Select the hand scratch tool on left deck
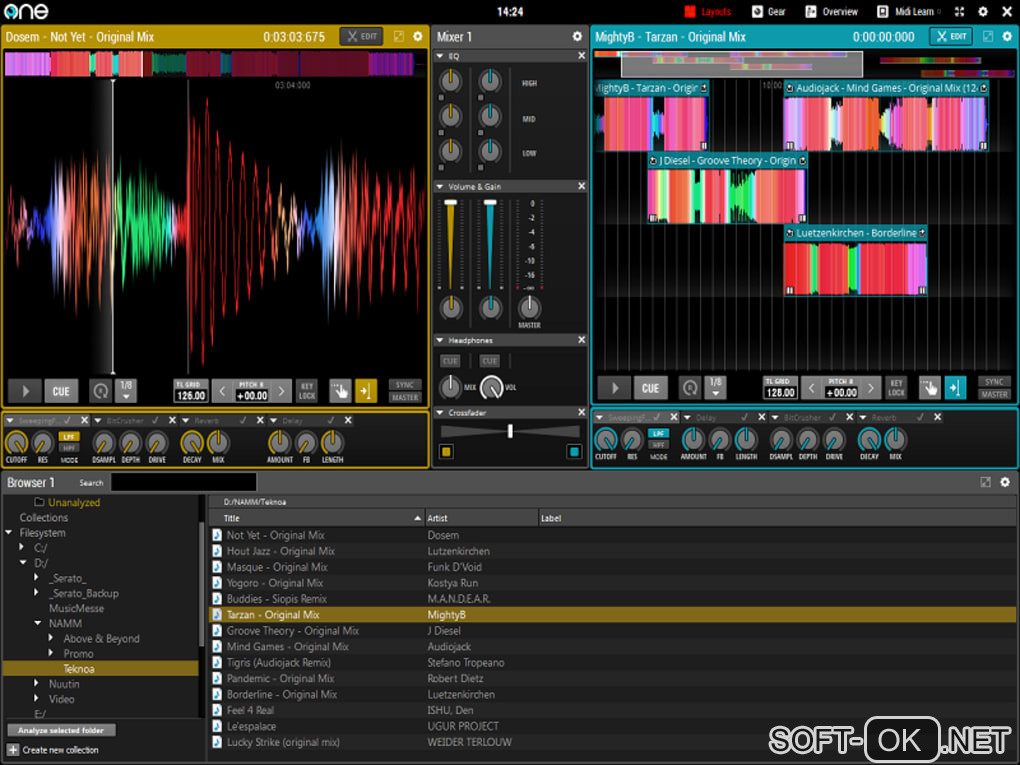The width and height of the screenshot is (1020, 765). 340,390
